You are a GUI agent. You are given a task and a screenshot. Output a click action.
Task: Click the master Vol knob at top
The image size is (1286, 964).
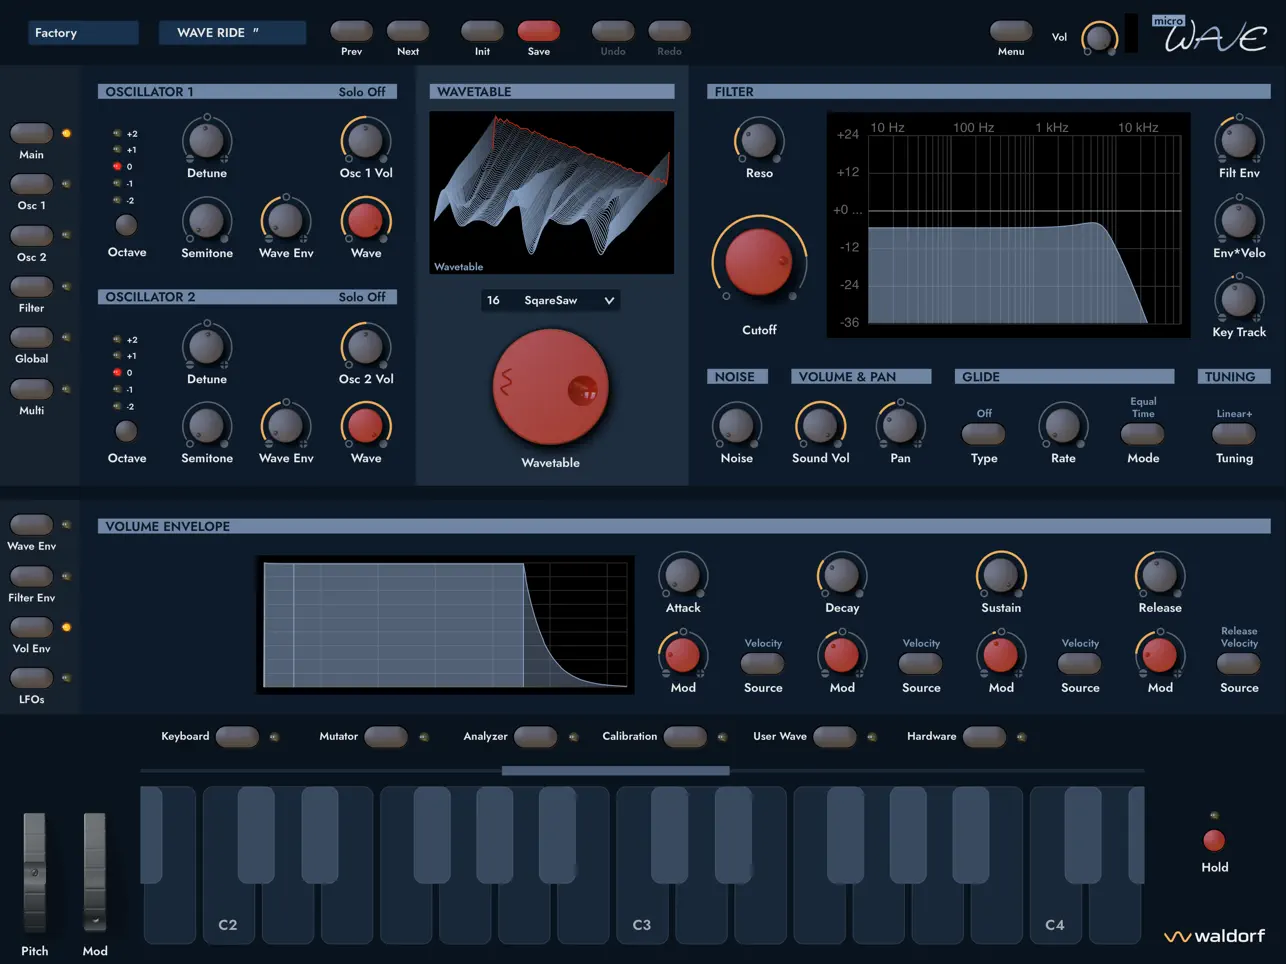pos(1099,38)
